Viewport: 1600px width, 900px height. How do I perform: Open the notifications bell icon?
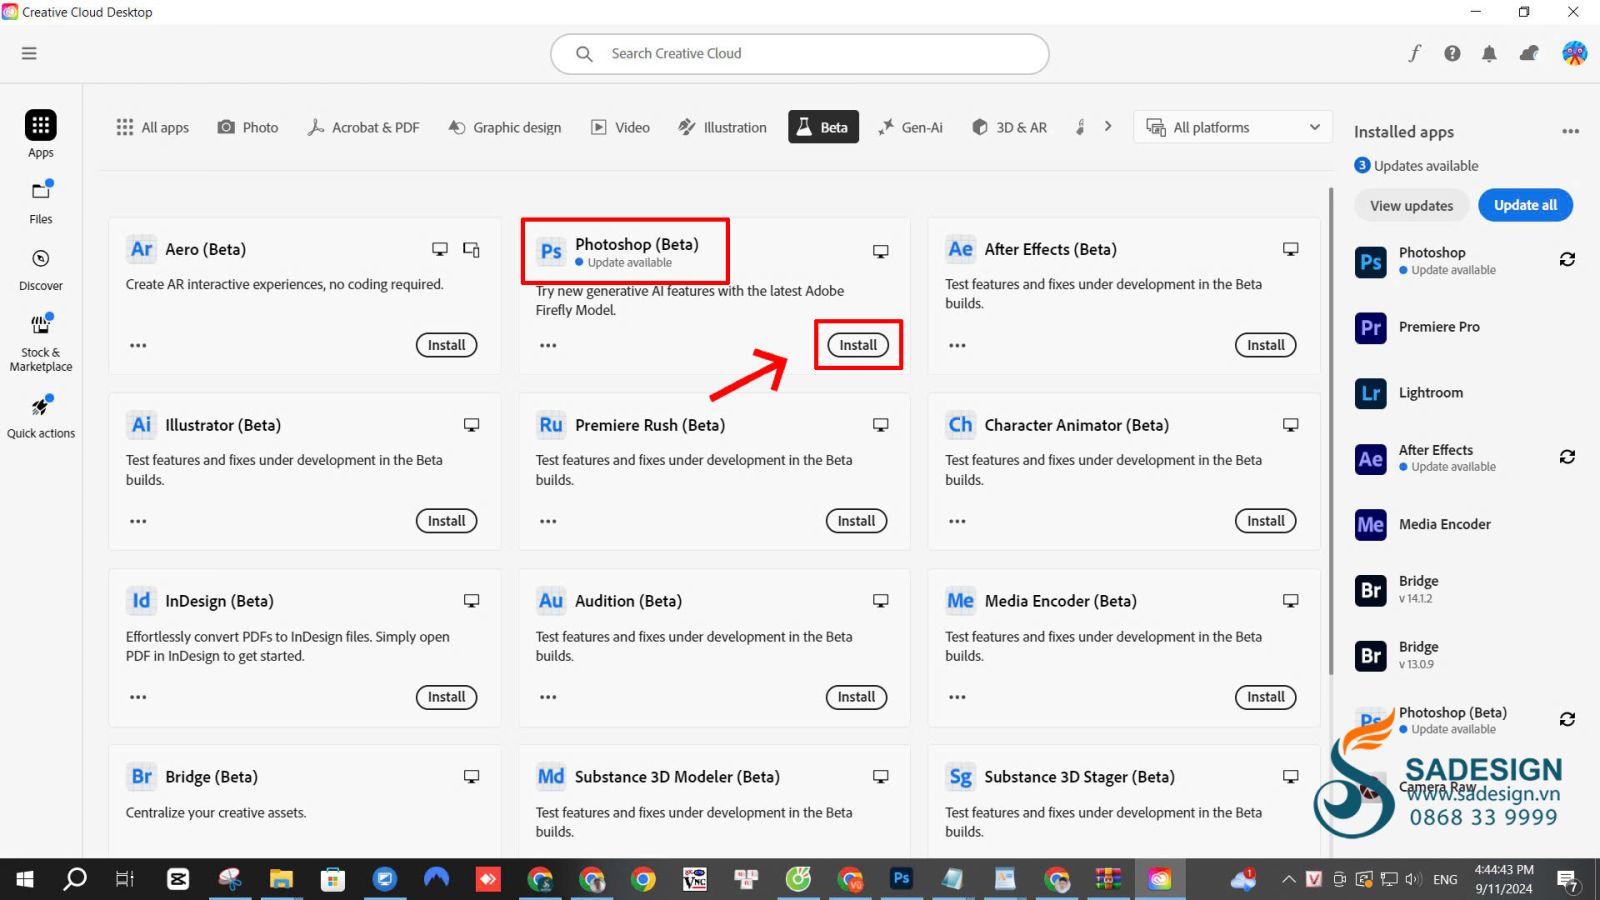point(1489,53)
